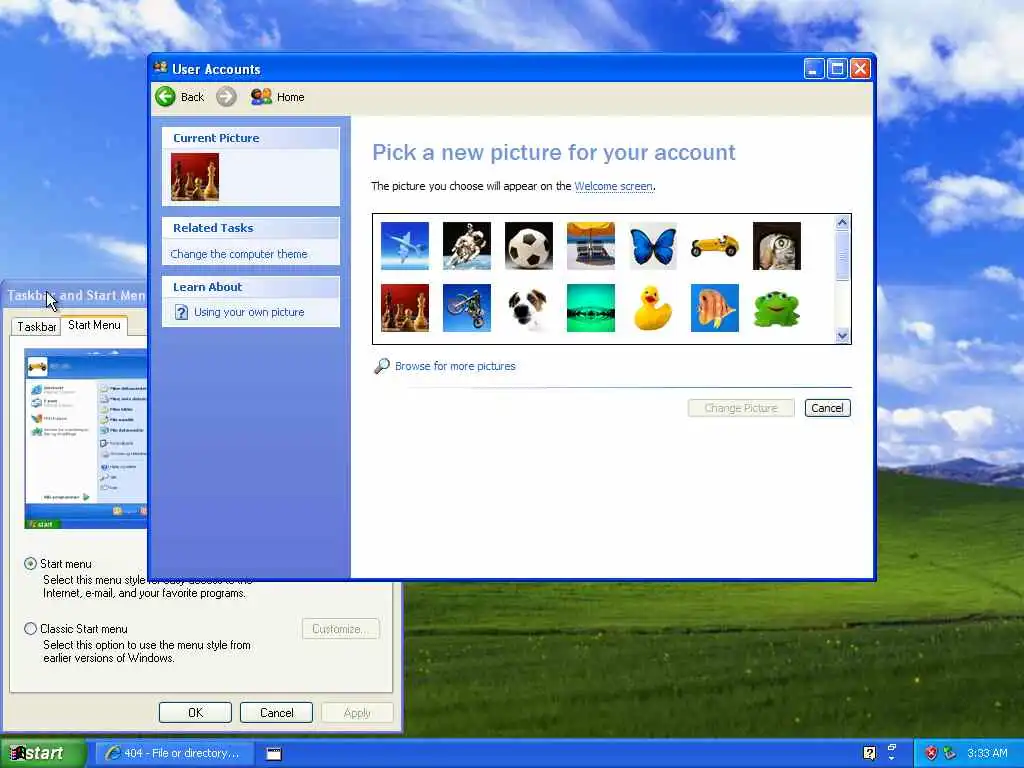This screenshot has width=1024, height=768.
Task: Click the help question tray icon
Action: 869,753
